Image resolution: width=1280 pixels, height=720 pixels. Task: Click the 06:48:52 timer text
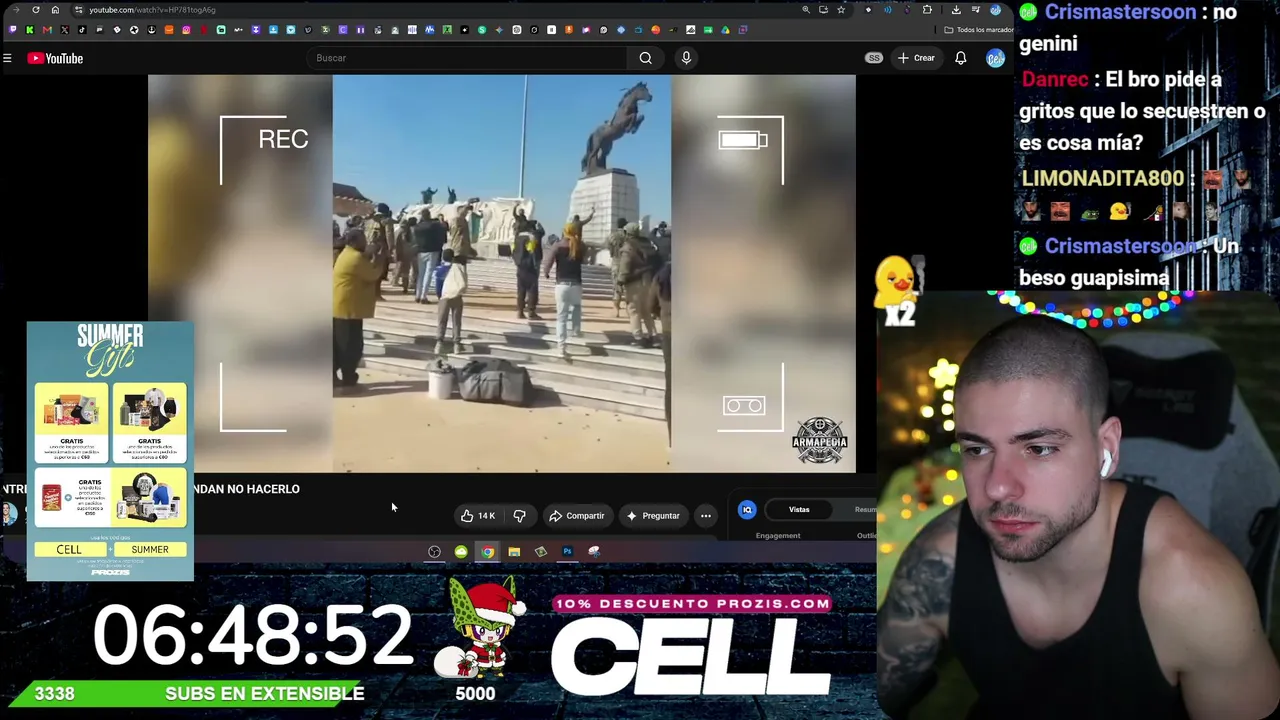253,635
